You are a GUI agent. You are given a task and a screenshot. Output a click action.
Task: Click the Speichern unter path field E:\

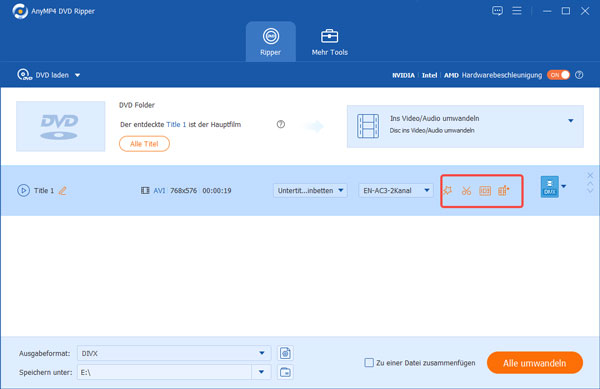tap(165, 372)
